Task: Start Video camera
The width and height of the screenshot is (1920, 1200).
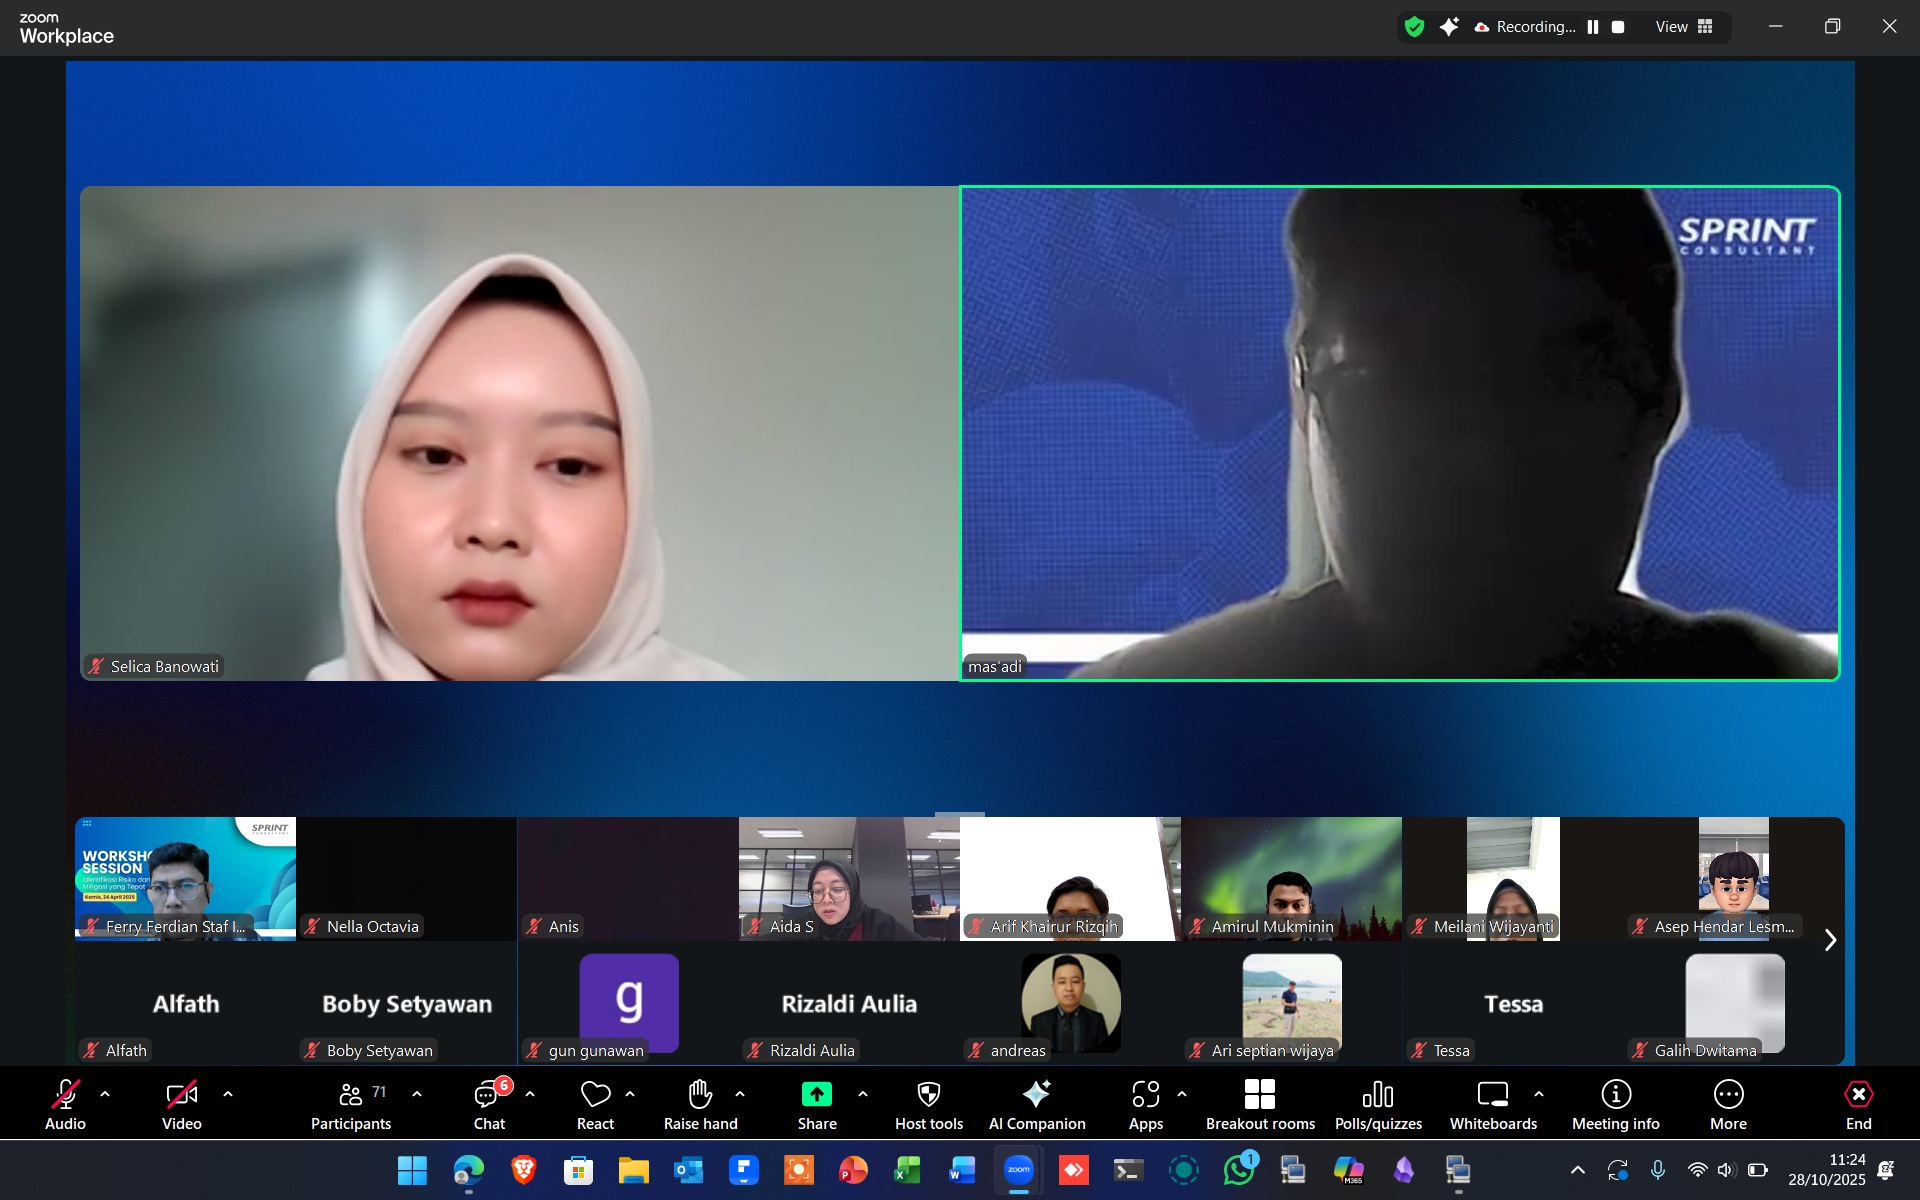Action: point(181,1095)
